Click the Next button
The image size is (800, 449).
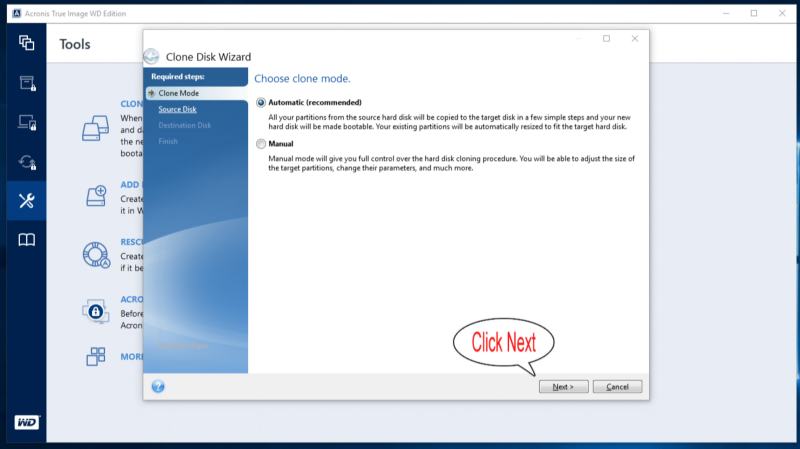[564, 387]
